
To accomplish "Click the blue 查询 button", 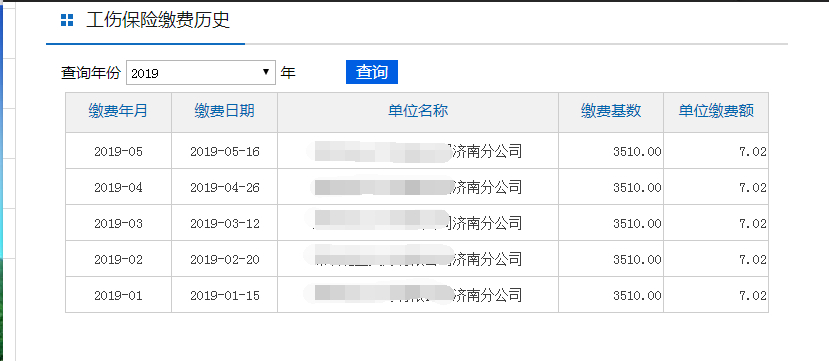I will pos(372,72).
